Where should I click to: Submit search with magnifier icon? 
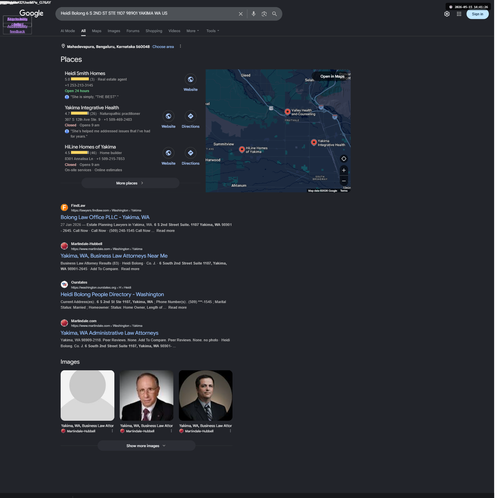point(274,14)
